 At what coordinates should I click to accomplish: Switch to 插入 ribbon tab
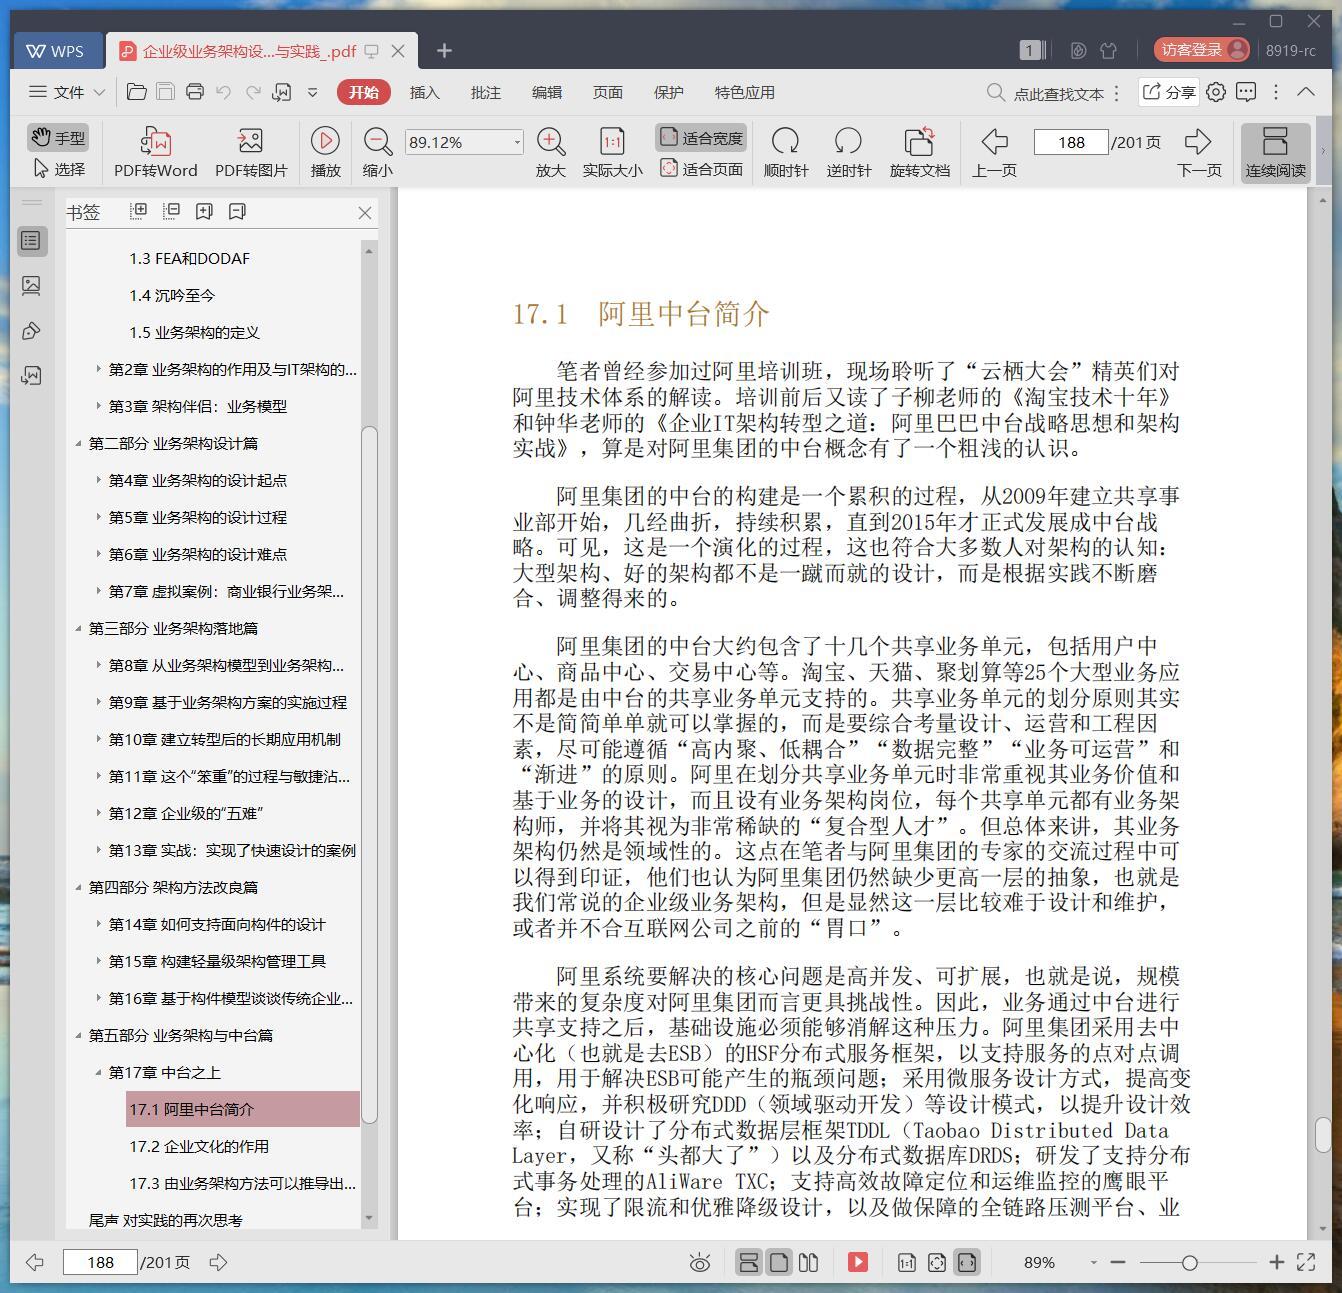coord(424,92)
